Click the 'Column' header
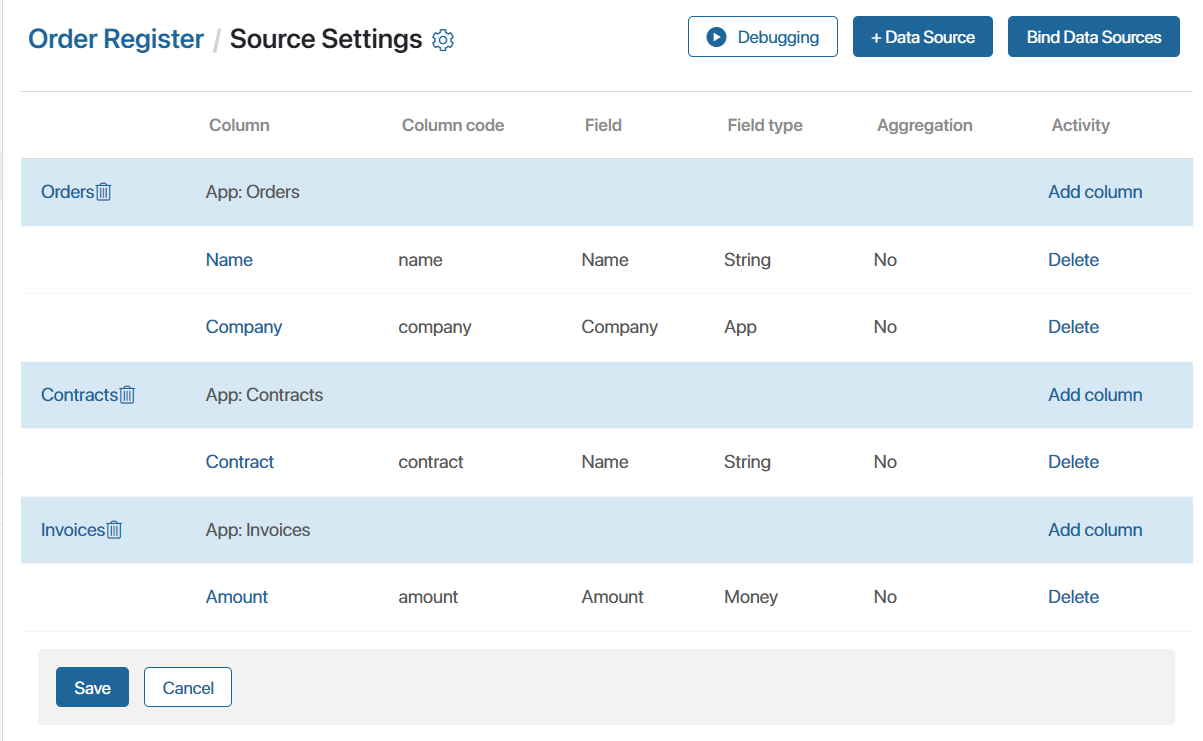Image resolution: width=1203 pixels, height=741 pixels. (239, 125)
